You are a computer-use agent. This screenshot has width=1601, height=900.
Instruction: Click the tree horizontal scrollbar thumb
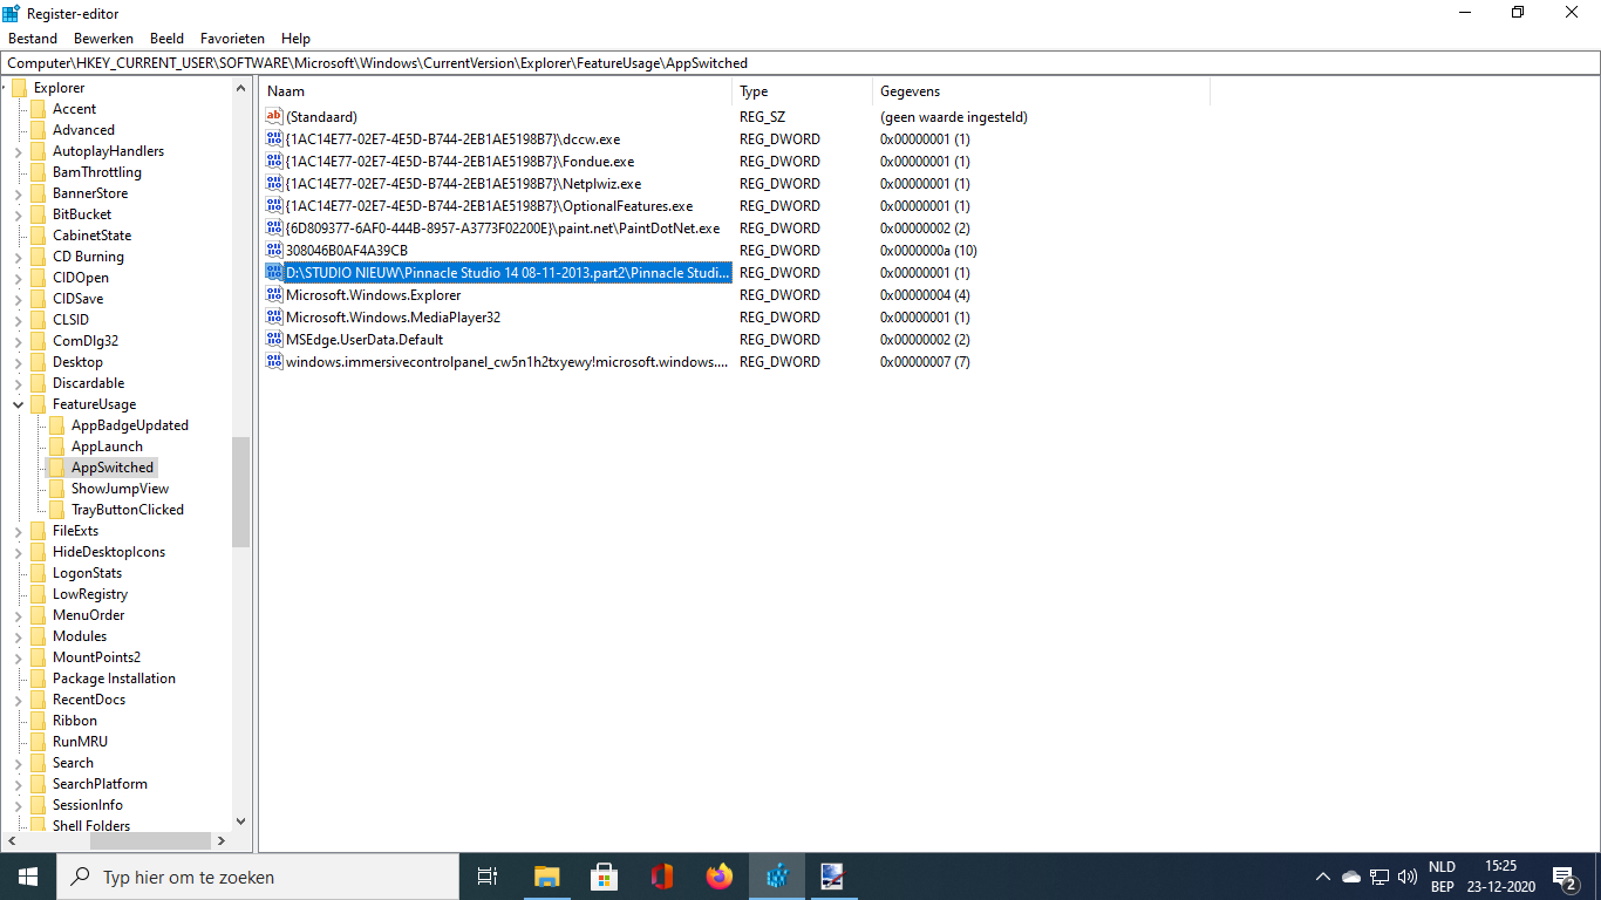coord(150,841)
